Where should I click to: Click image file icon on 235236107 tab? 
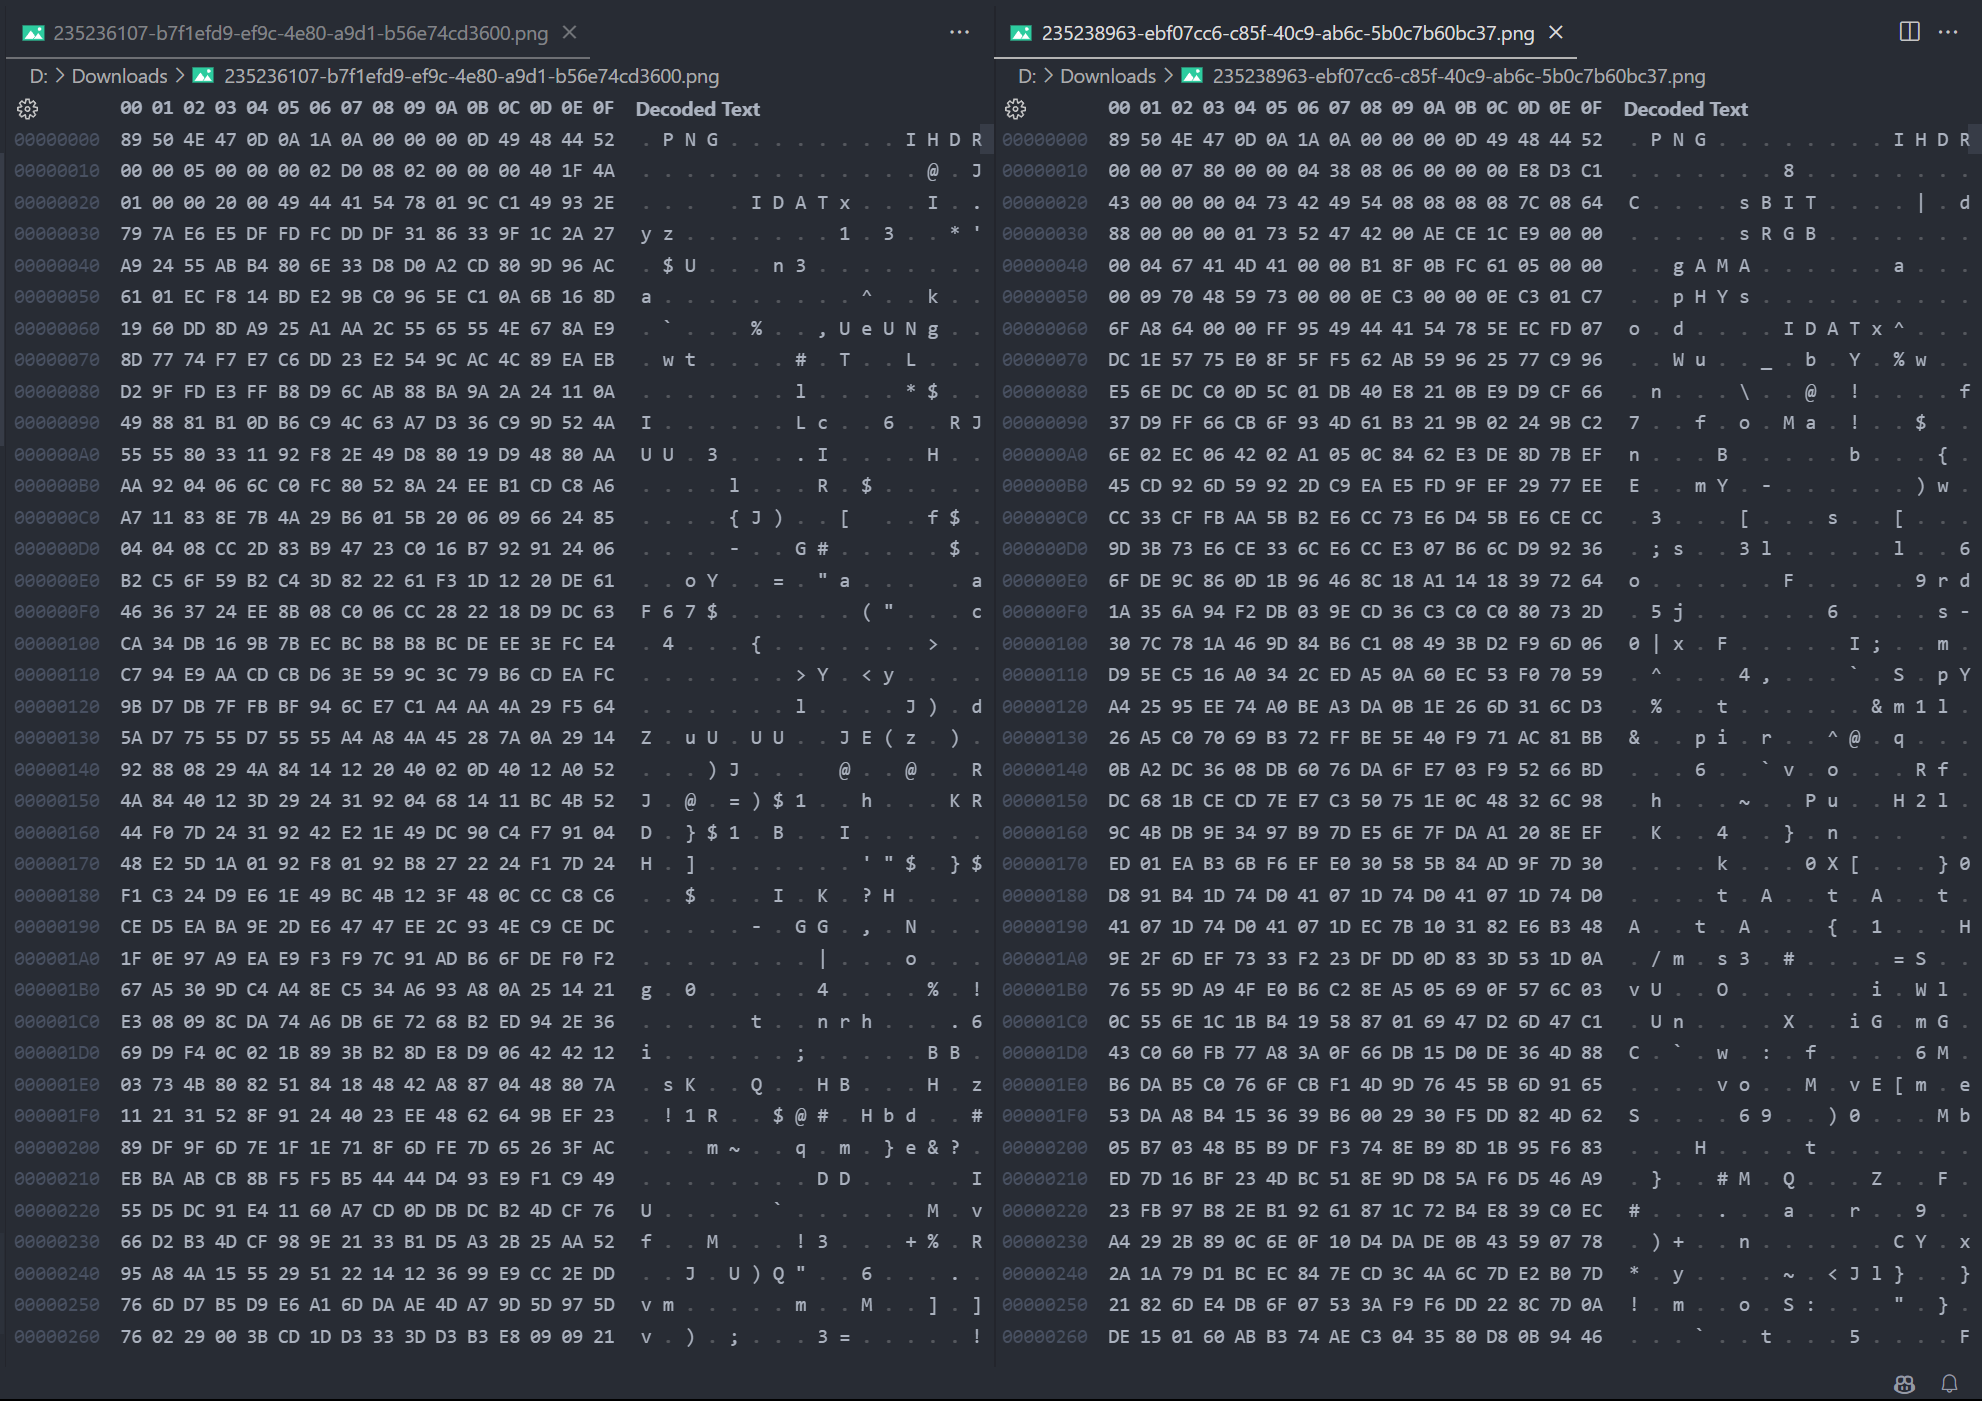(34, 33)
